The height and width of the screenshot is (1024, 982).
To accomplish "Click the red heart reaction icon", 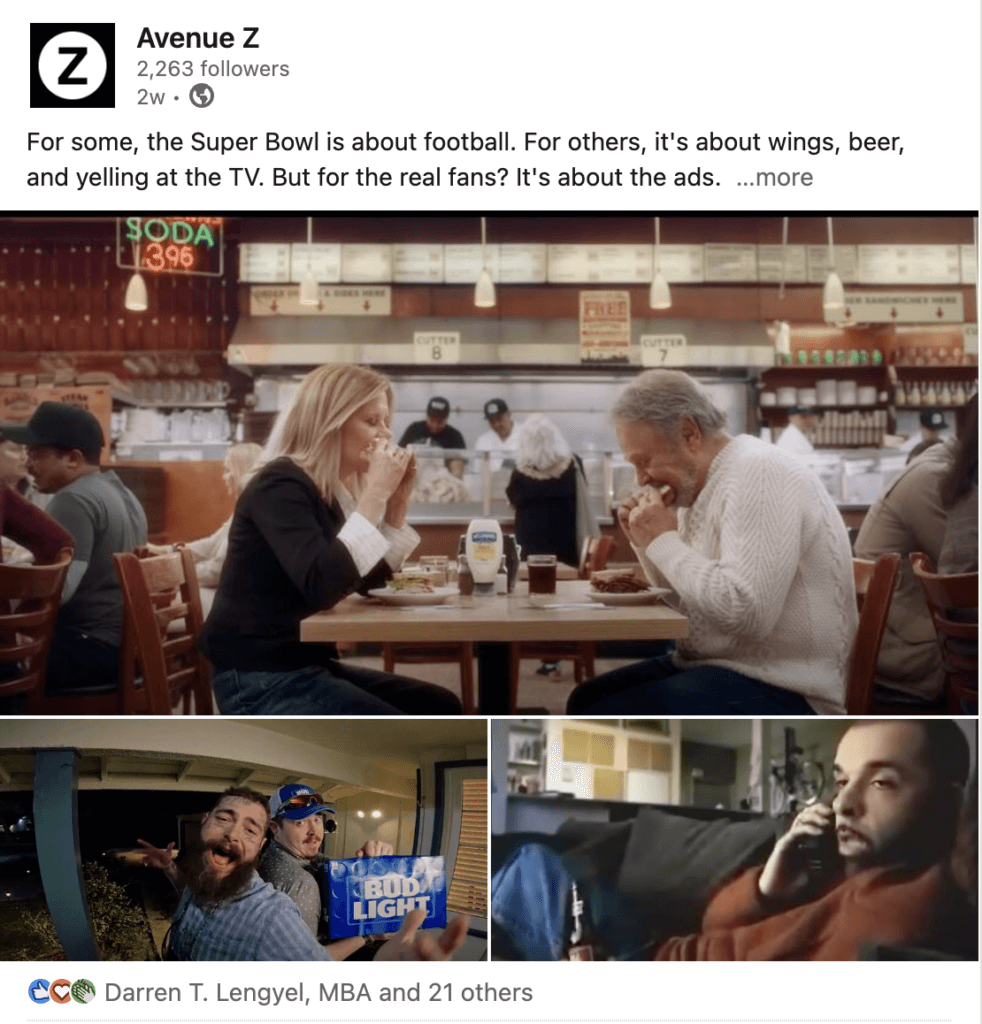I will (61, 991).
